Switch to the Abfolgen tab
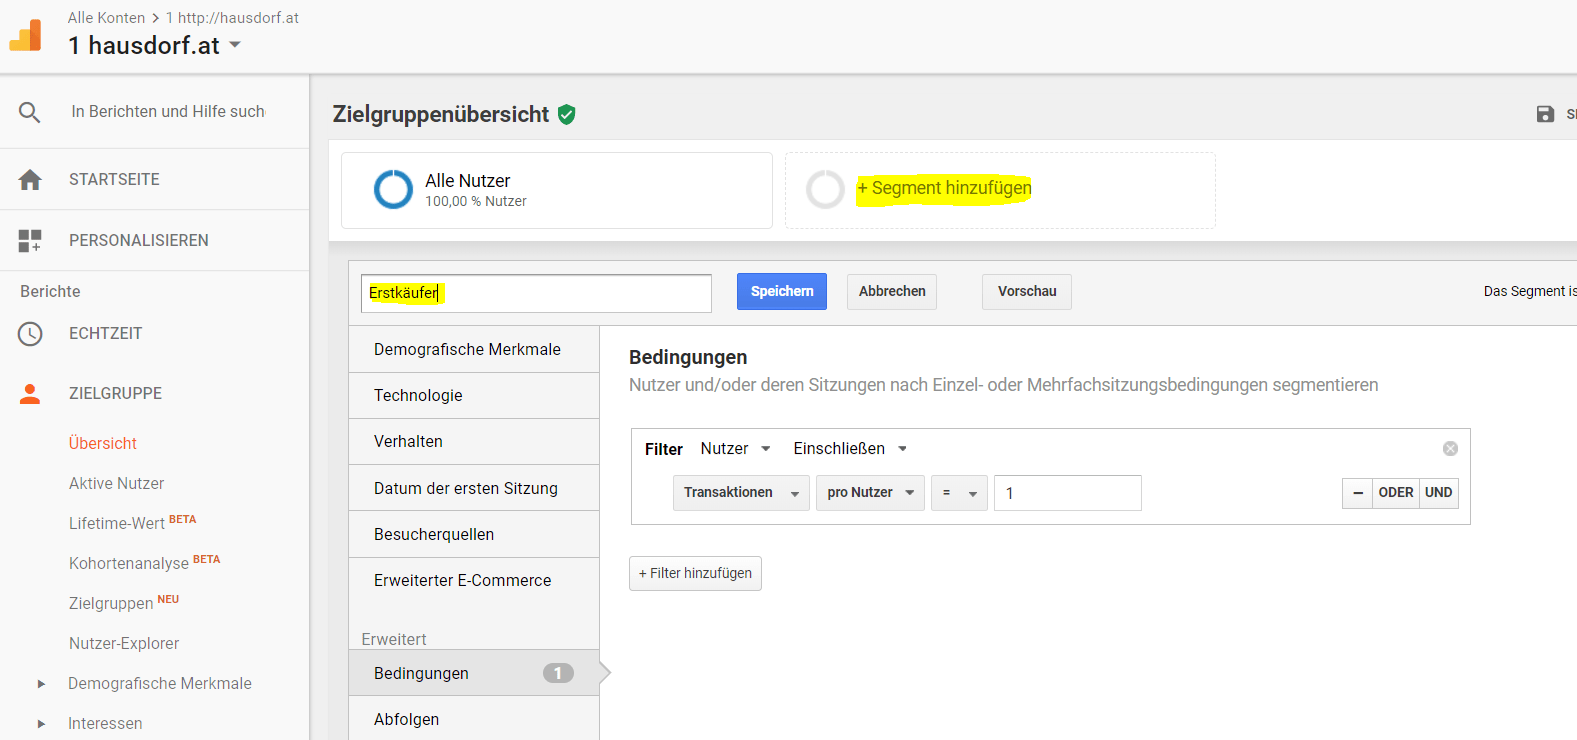This screenshot has width=1577, height=740. (x=407, y=719)
